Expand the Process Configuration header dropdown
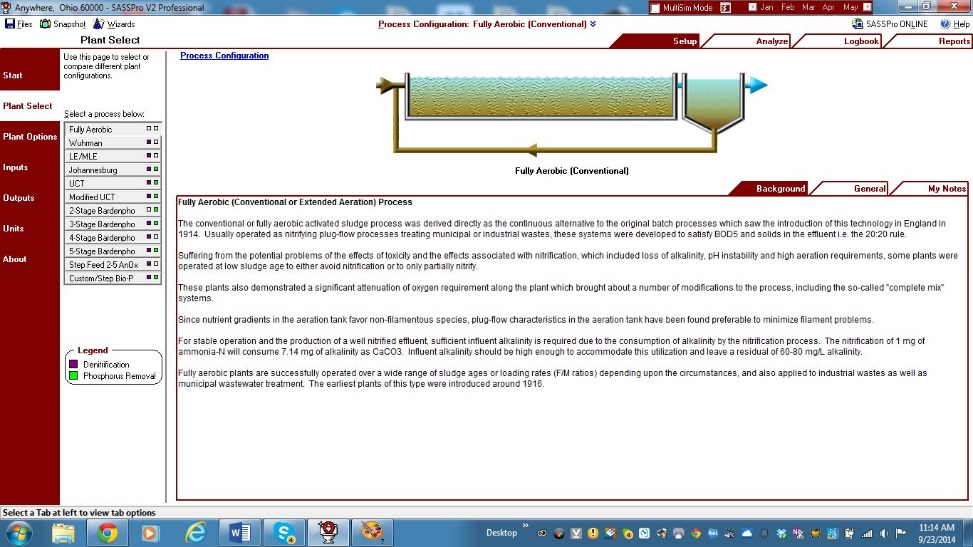The image size is (973, 547). 593,24
